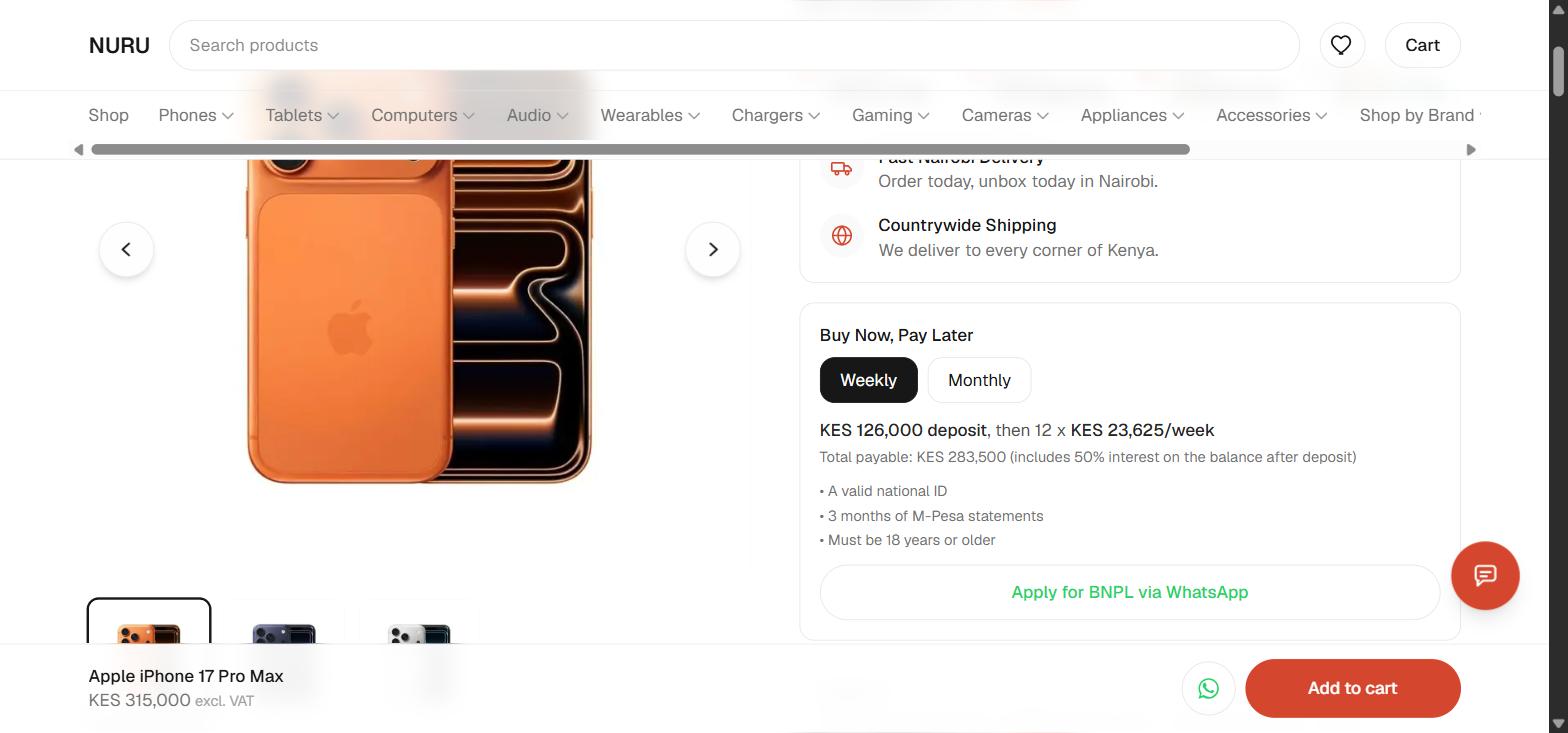1568x733 pixels.
Task: Click the We deliver to every corner text
Action: pyautogui.click(x=1018, y=250)
